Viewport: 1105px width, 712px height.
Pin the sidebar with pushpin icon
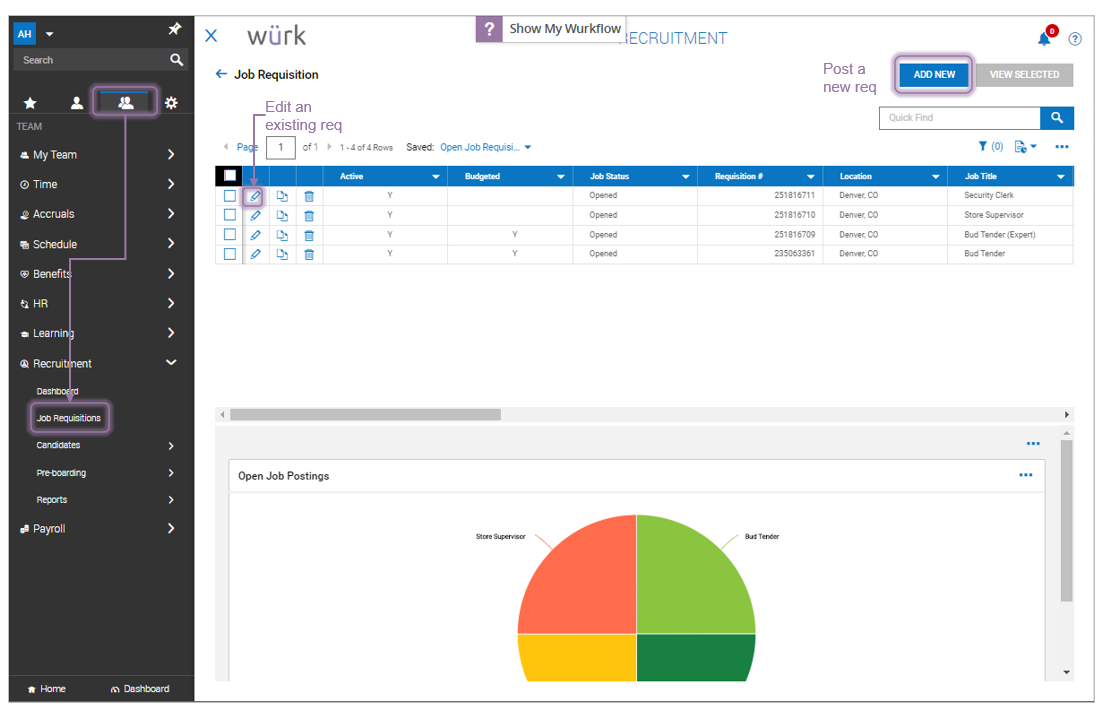point(174,29)
